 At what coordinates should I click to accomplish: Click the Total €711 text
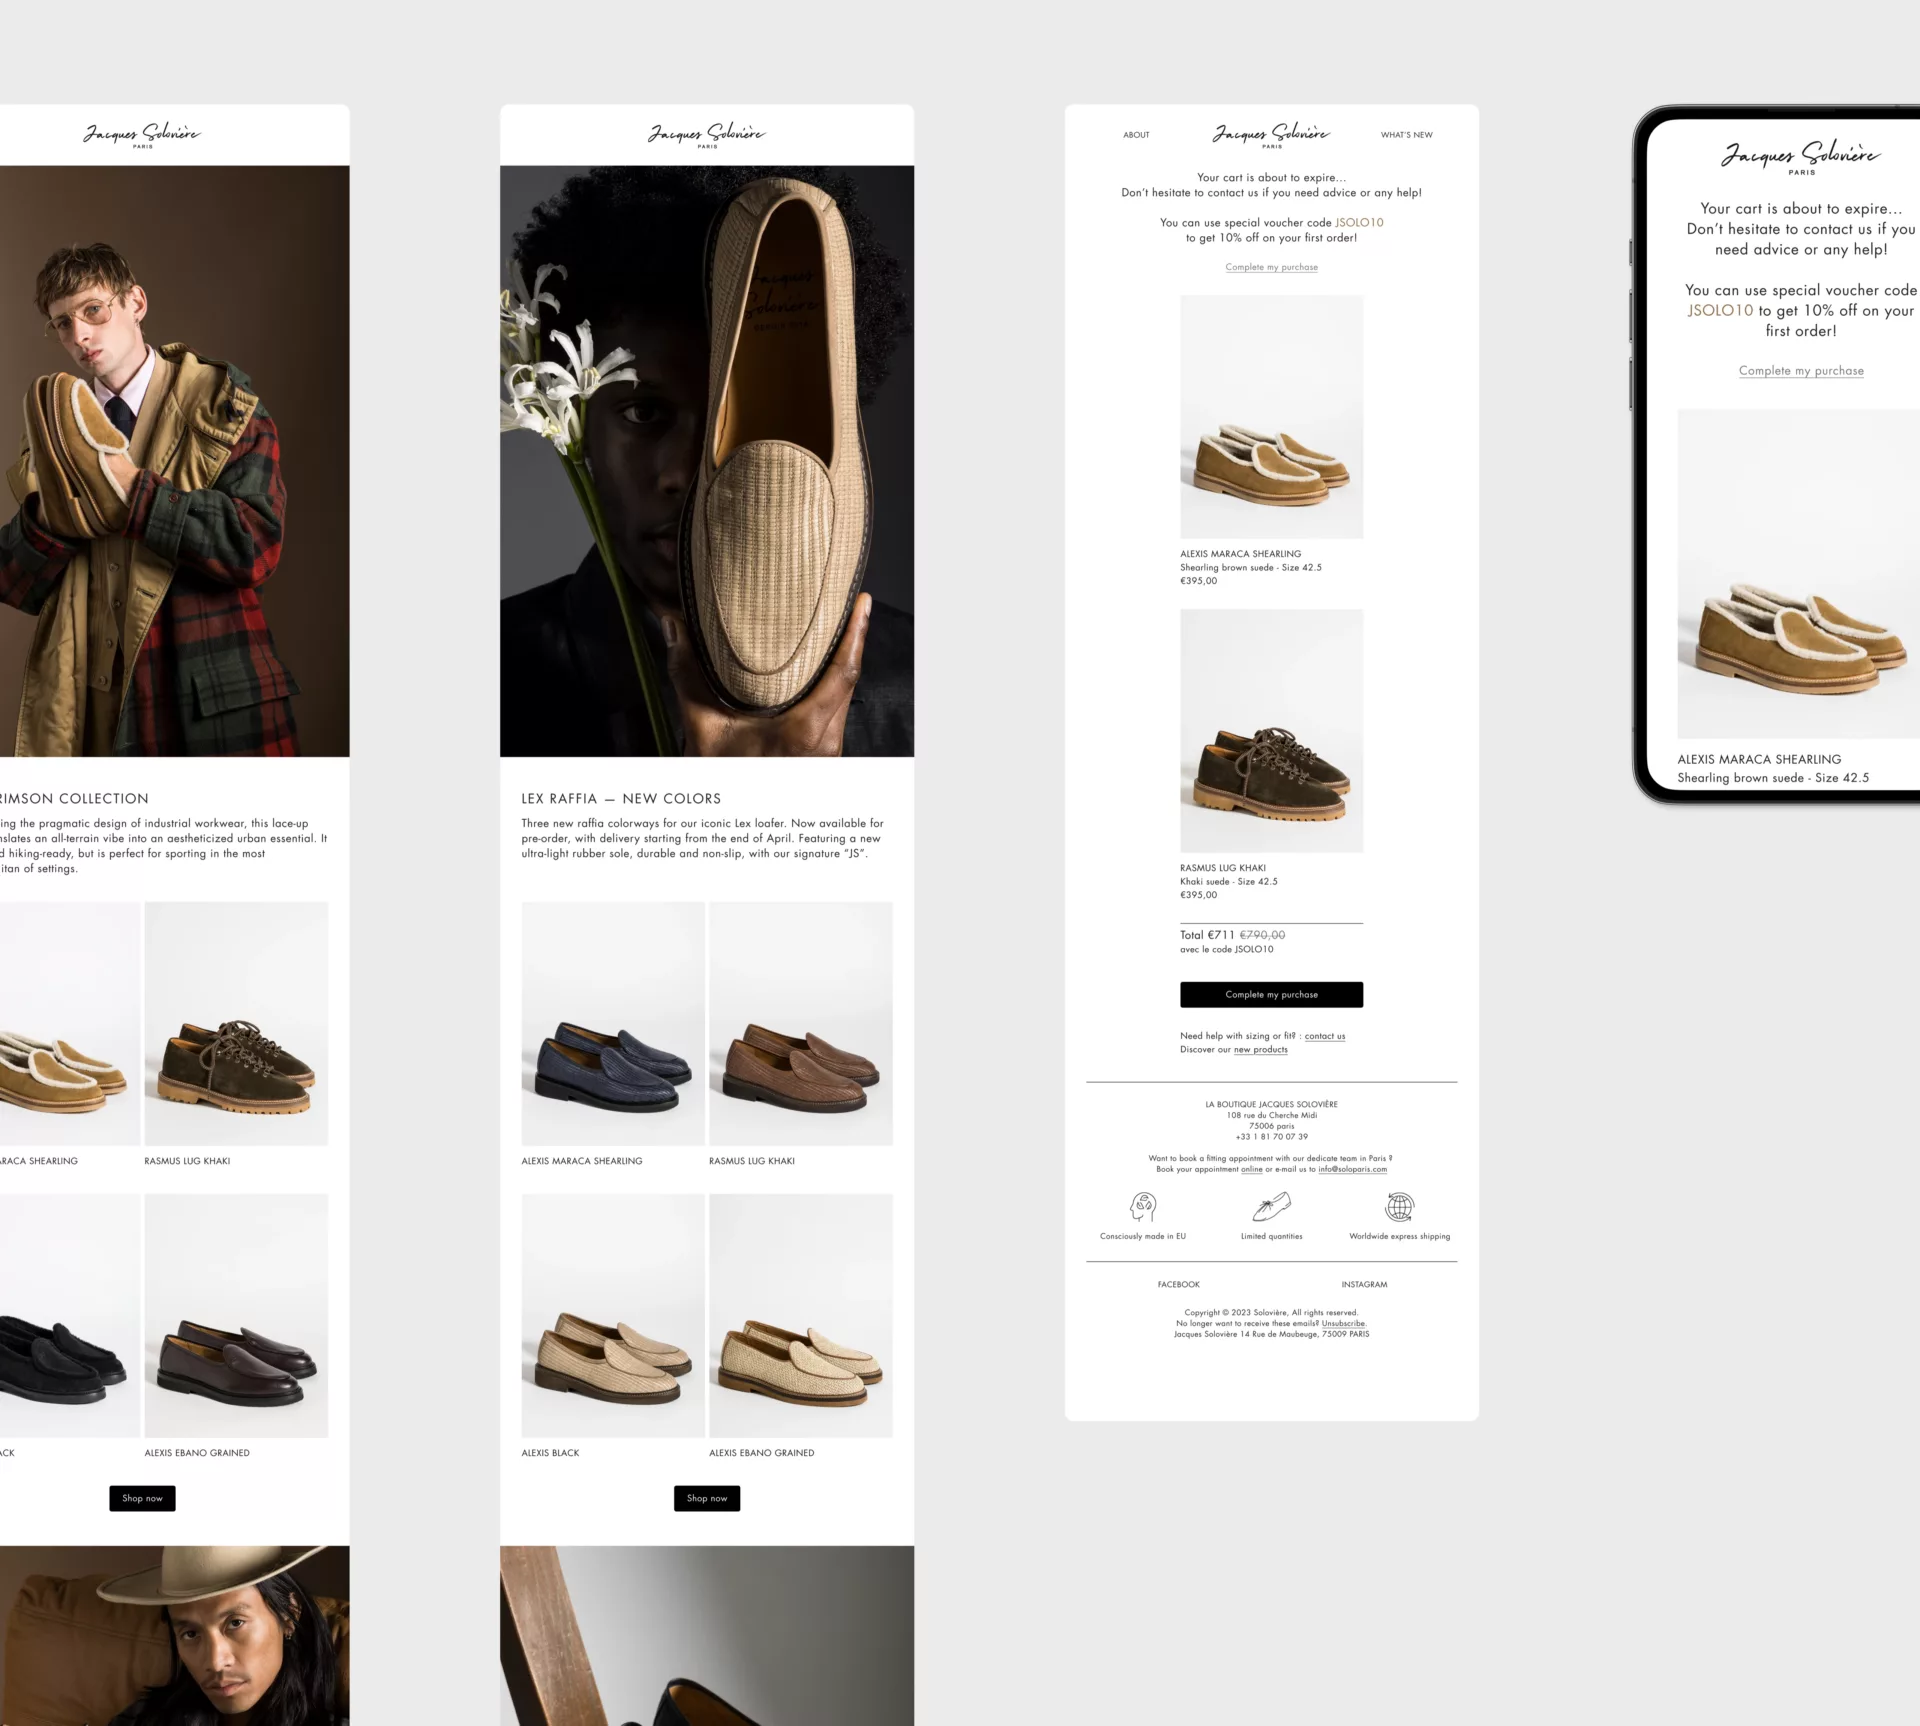(1207, 935)
